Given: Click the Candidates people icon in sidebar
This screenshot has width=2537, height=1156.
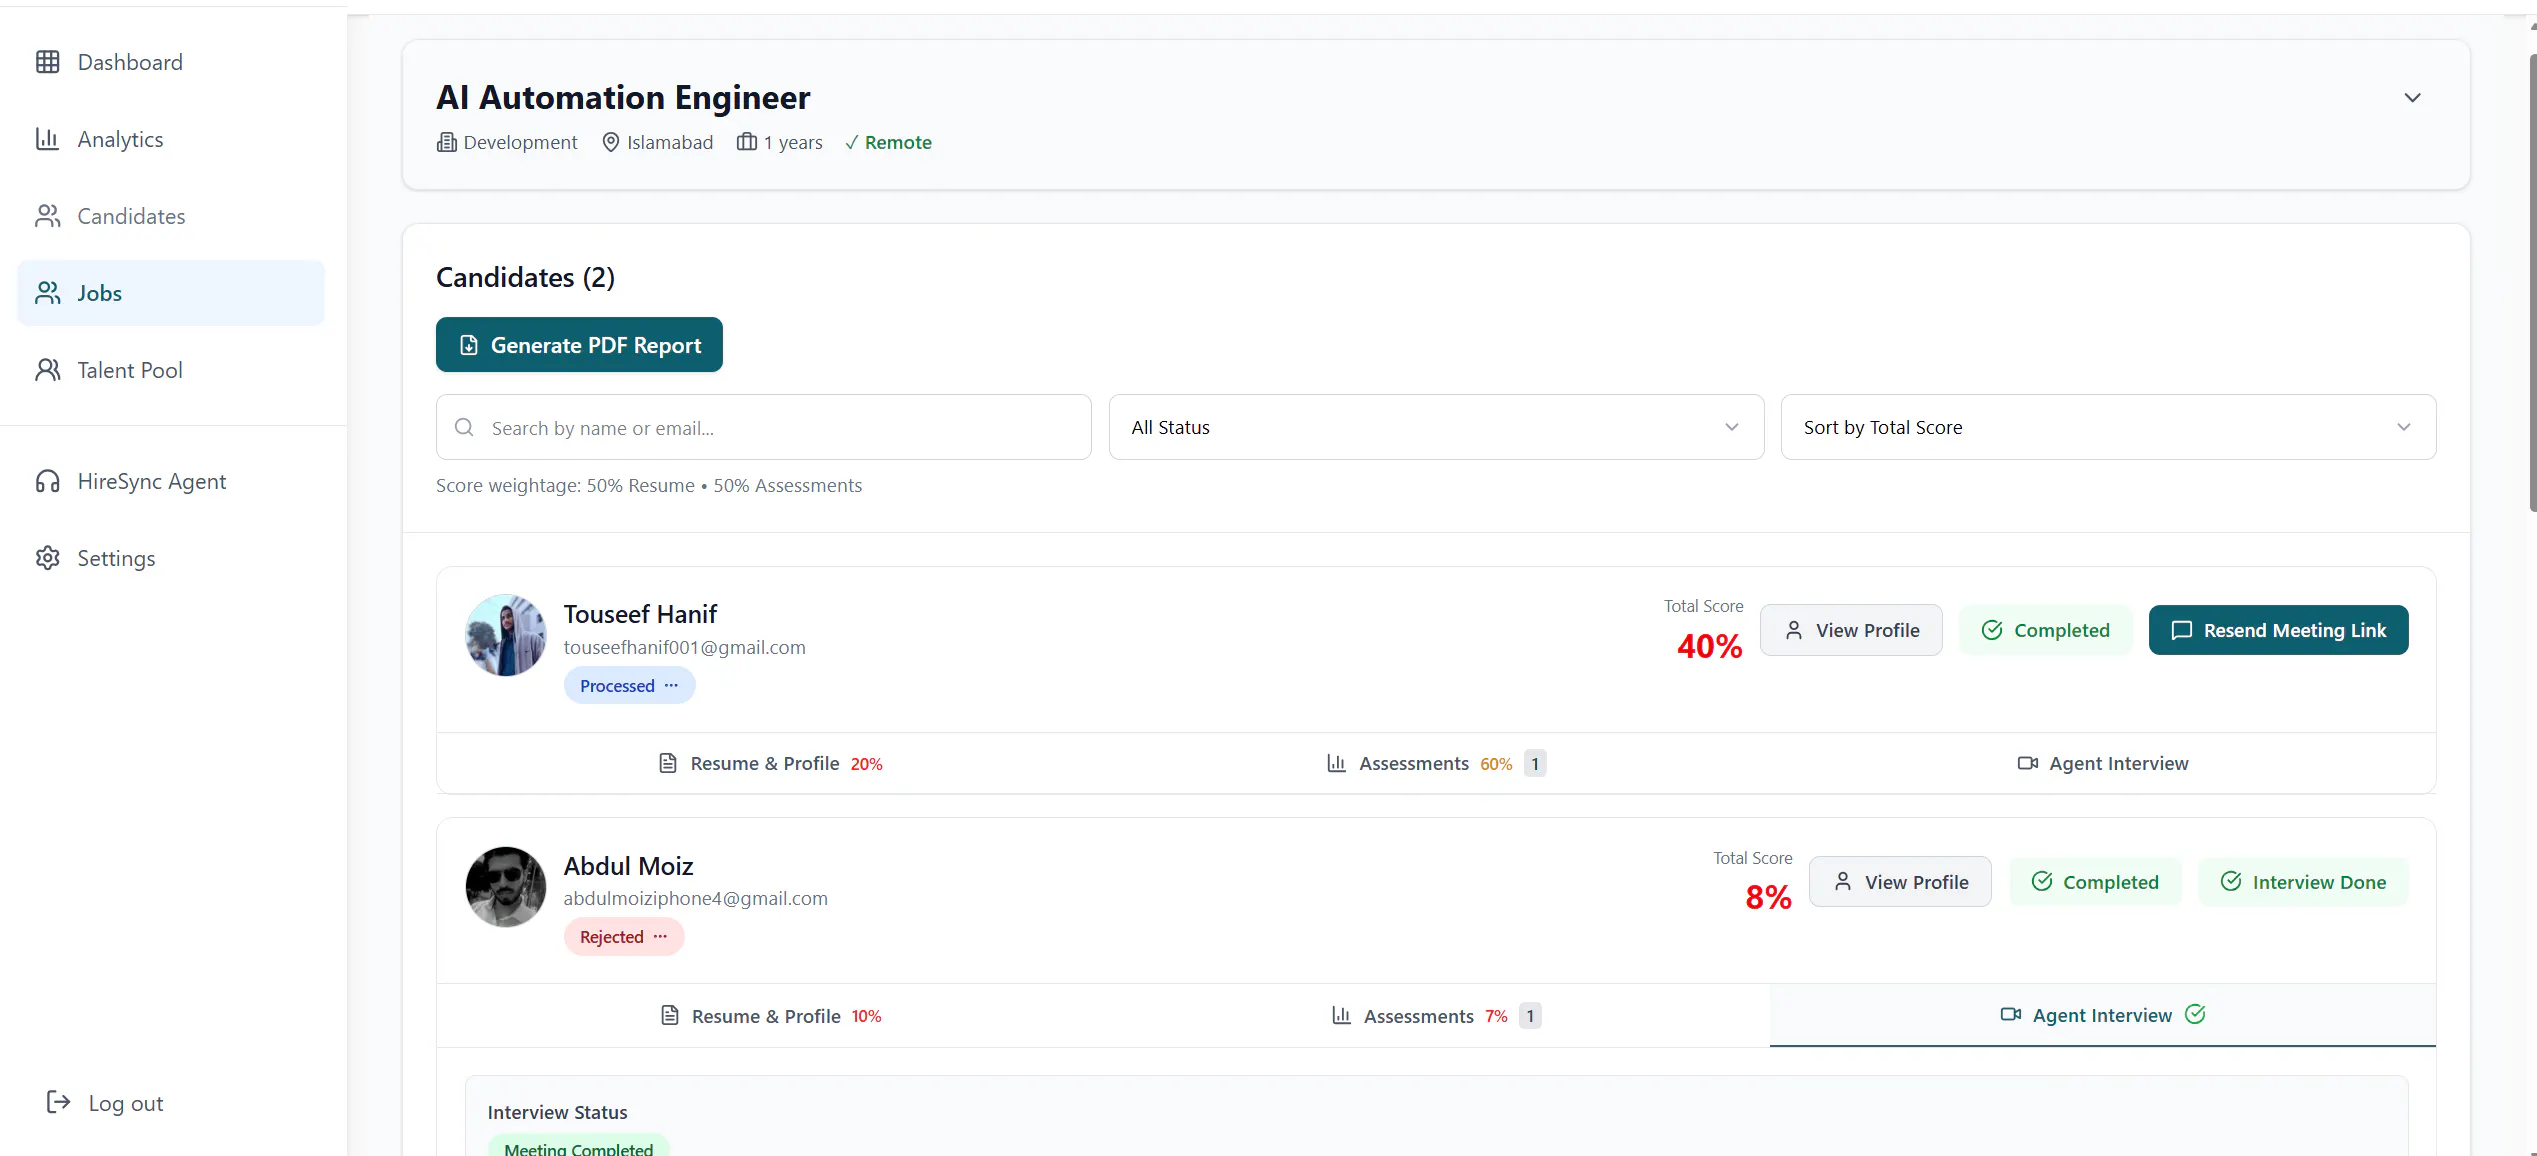Looking at the screenshot, I should 48,216.
